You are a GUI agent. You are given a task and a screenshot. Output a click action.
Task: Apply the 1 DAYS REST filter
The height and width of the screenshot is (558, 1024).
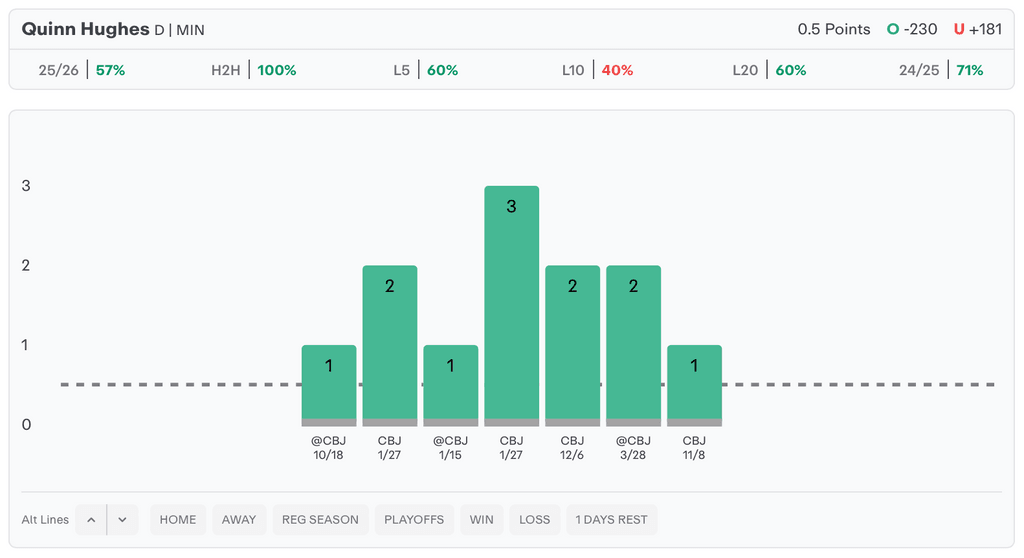click(611, 520)
